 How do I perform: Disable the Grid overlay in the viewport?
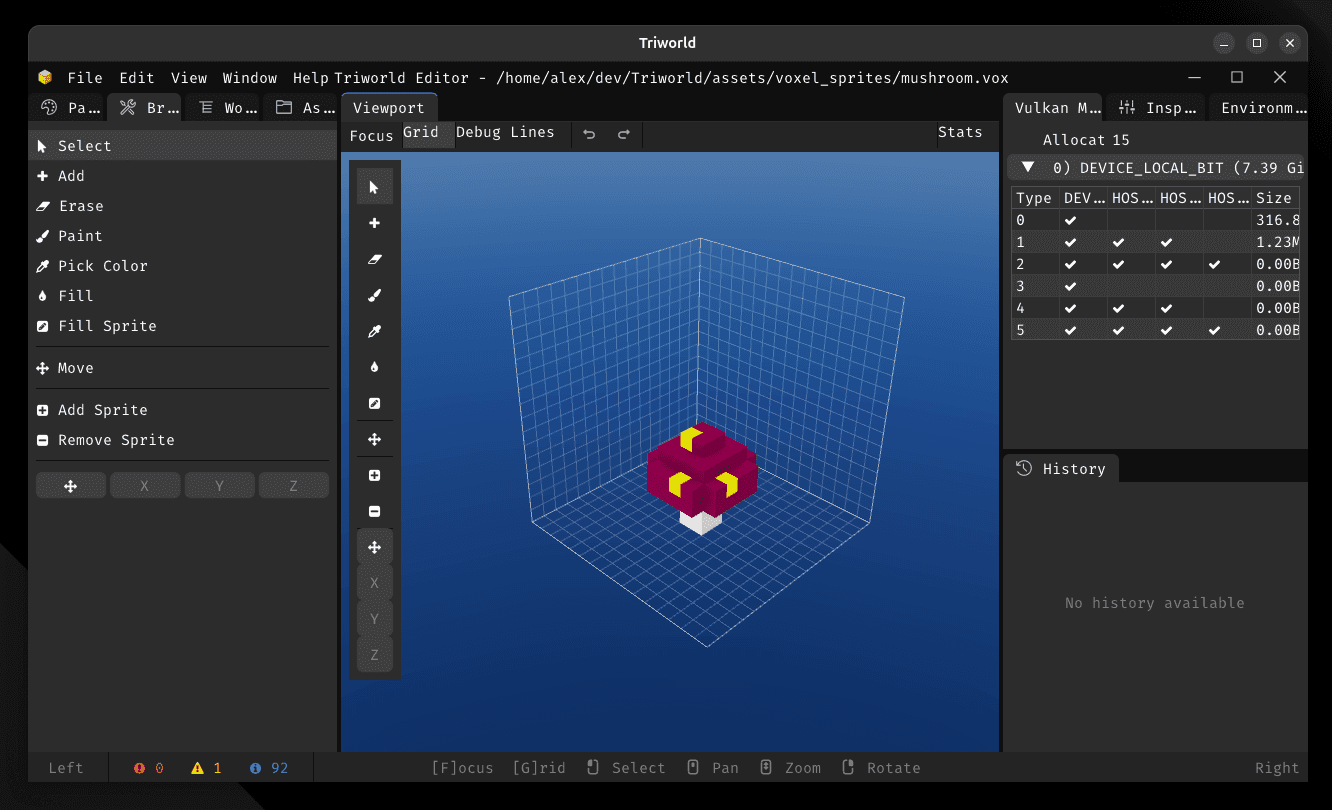(x=421, y=131)
